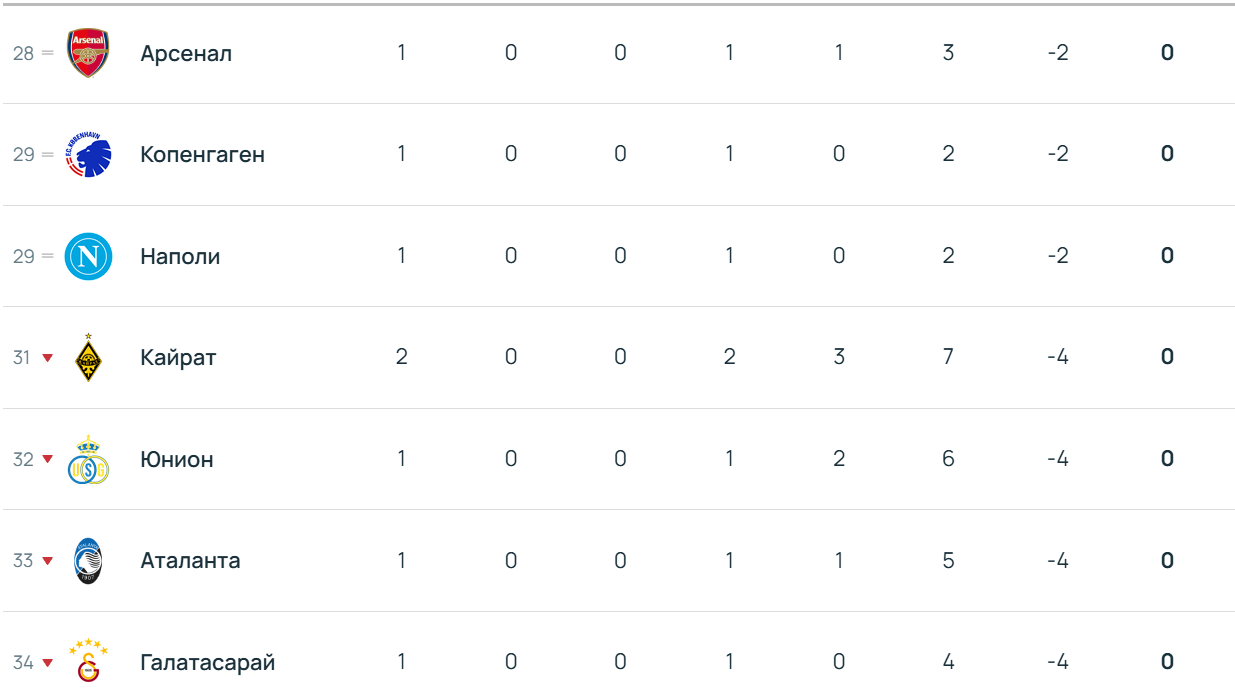The height and width of the screenshot is (695, 1235).
Task: Click the Galatasaray club crest icon
Action: (88, 662)
